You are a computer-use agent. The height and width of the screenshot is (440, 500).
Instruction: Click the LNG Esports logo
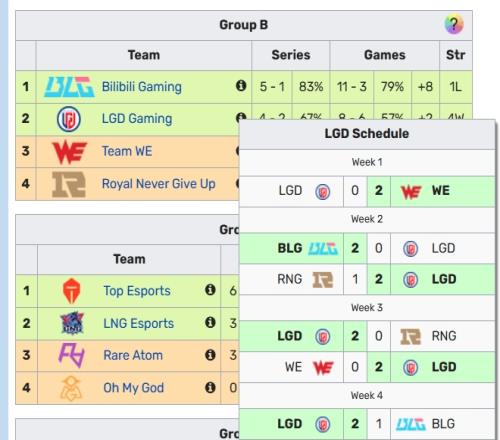(x=72, y=323)
